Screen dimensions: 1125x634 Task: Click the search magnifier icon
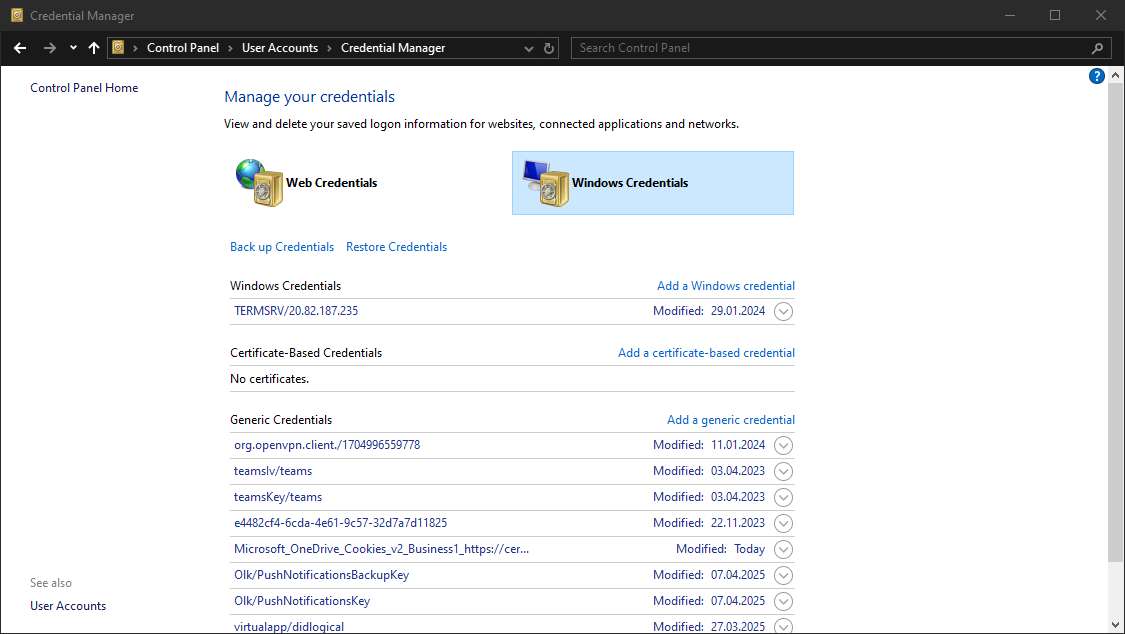click(x=1097, y=48)
